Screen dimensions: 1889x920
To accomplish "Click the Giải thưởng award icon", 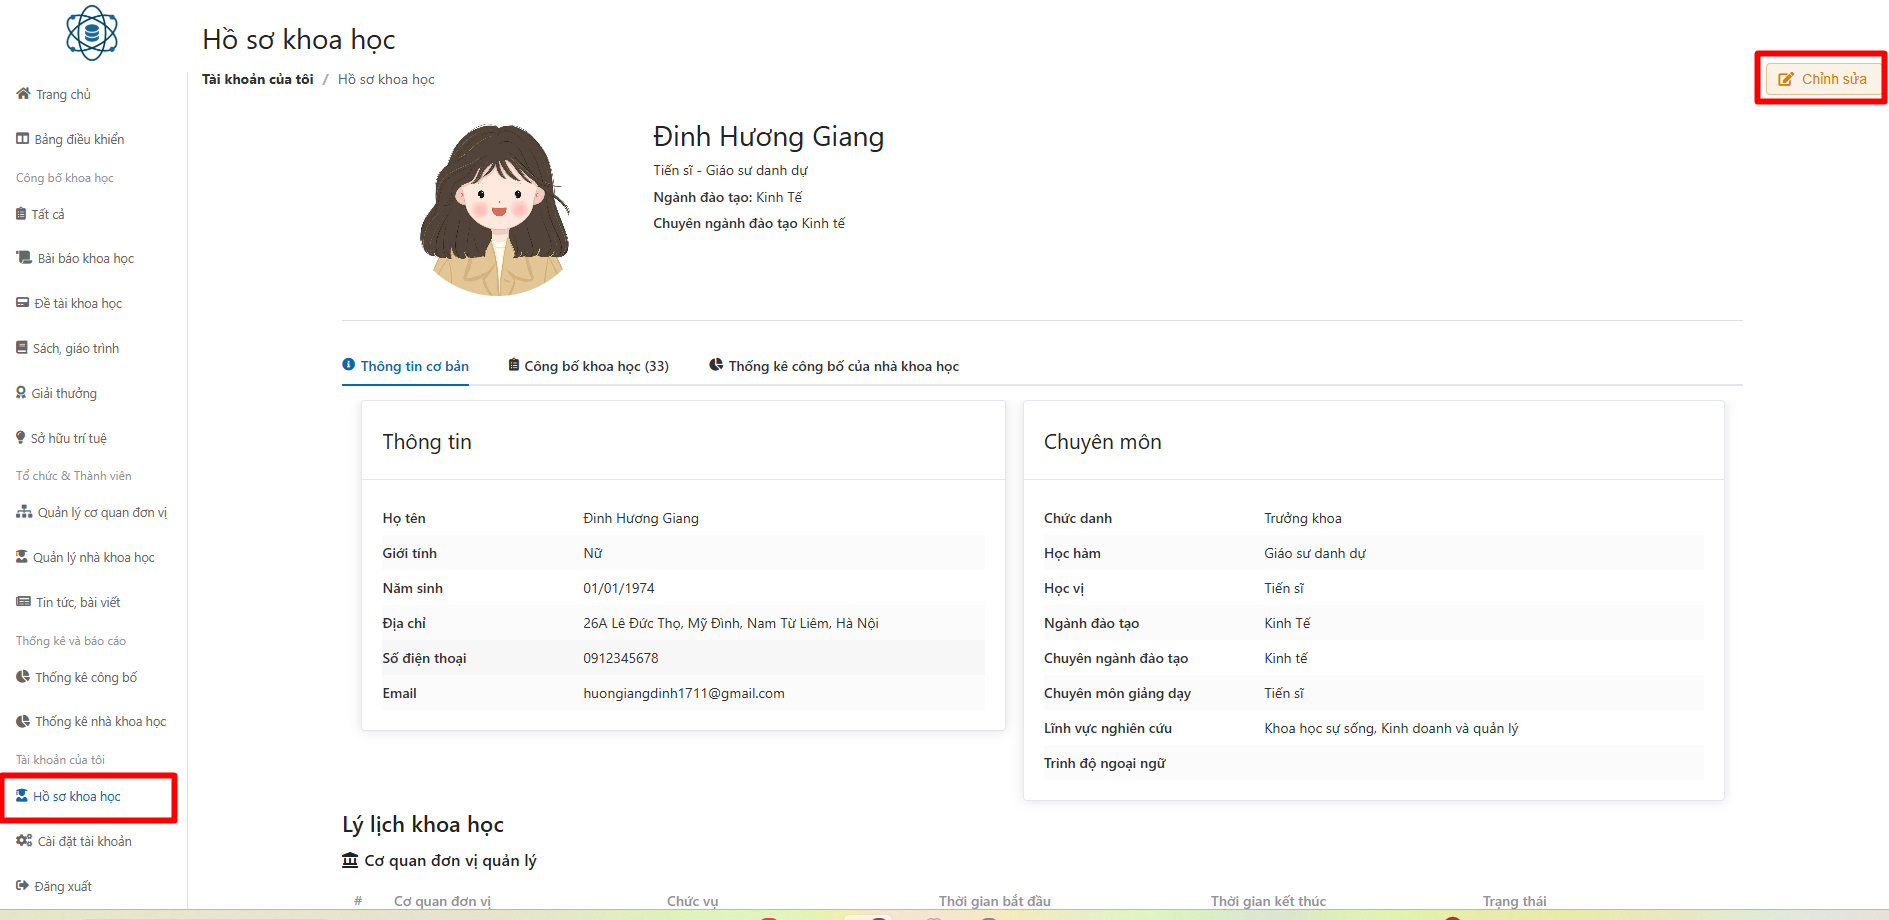I will pyautogui.click(x=21, y=393).
